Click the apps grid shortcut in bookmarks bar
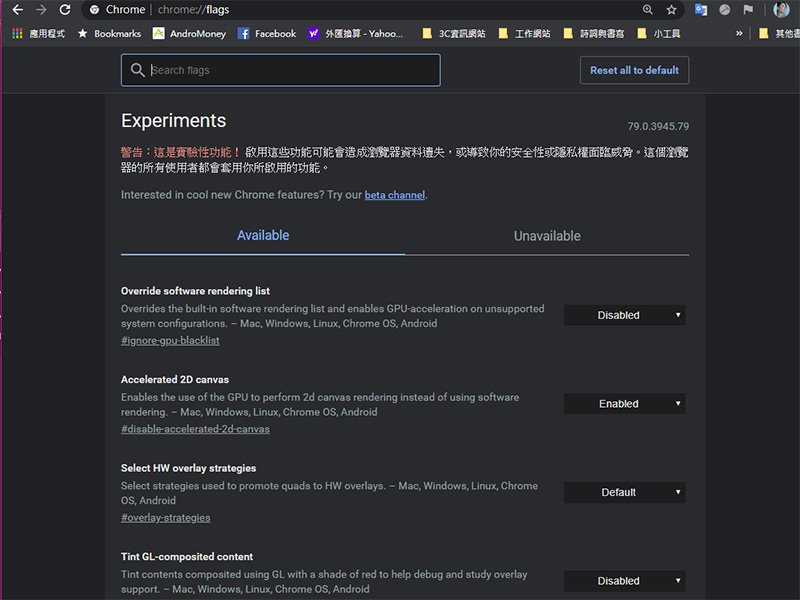 coord(38,33)
